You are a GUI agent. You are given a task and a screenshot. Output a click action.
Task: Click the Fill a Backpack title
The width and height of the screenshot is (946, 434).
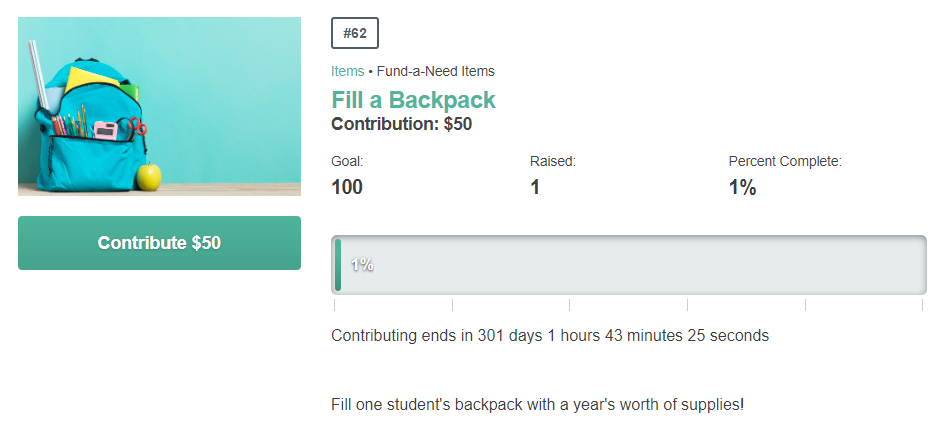(413, 100)
